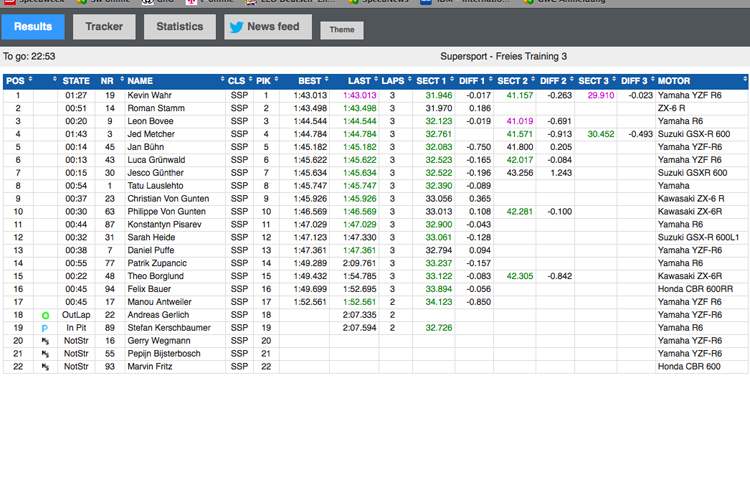Switch to the Results tab

click(x=33, y=27)
